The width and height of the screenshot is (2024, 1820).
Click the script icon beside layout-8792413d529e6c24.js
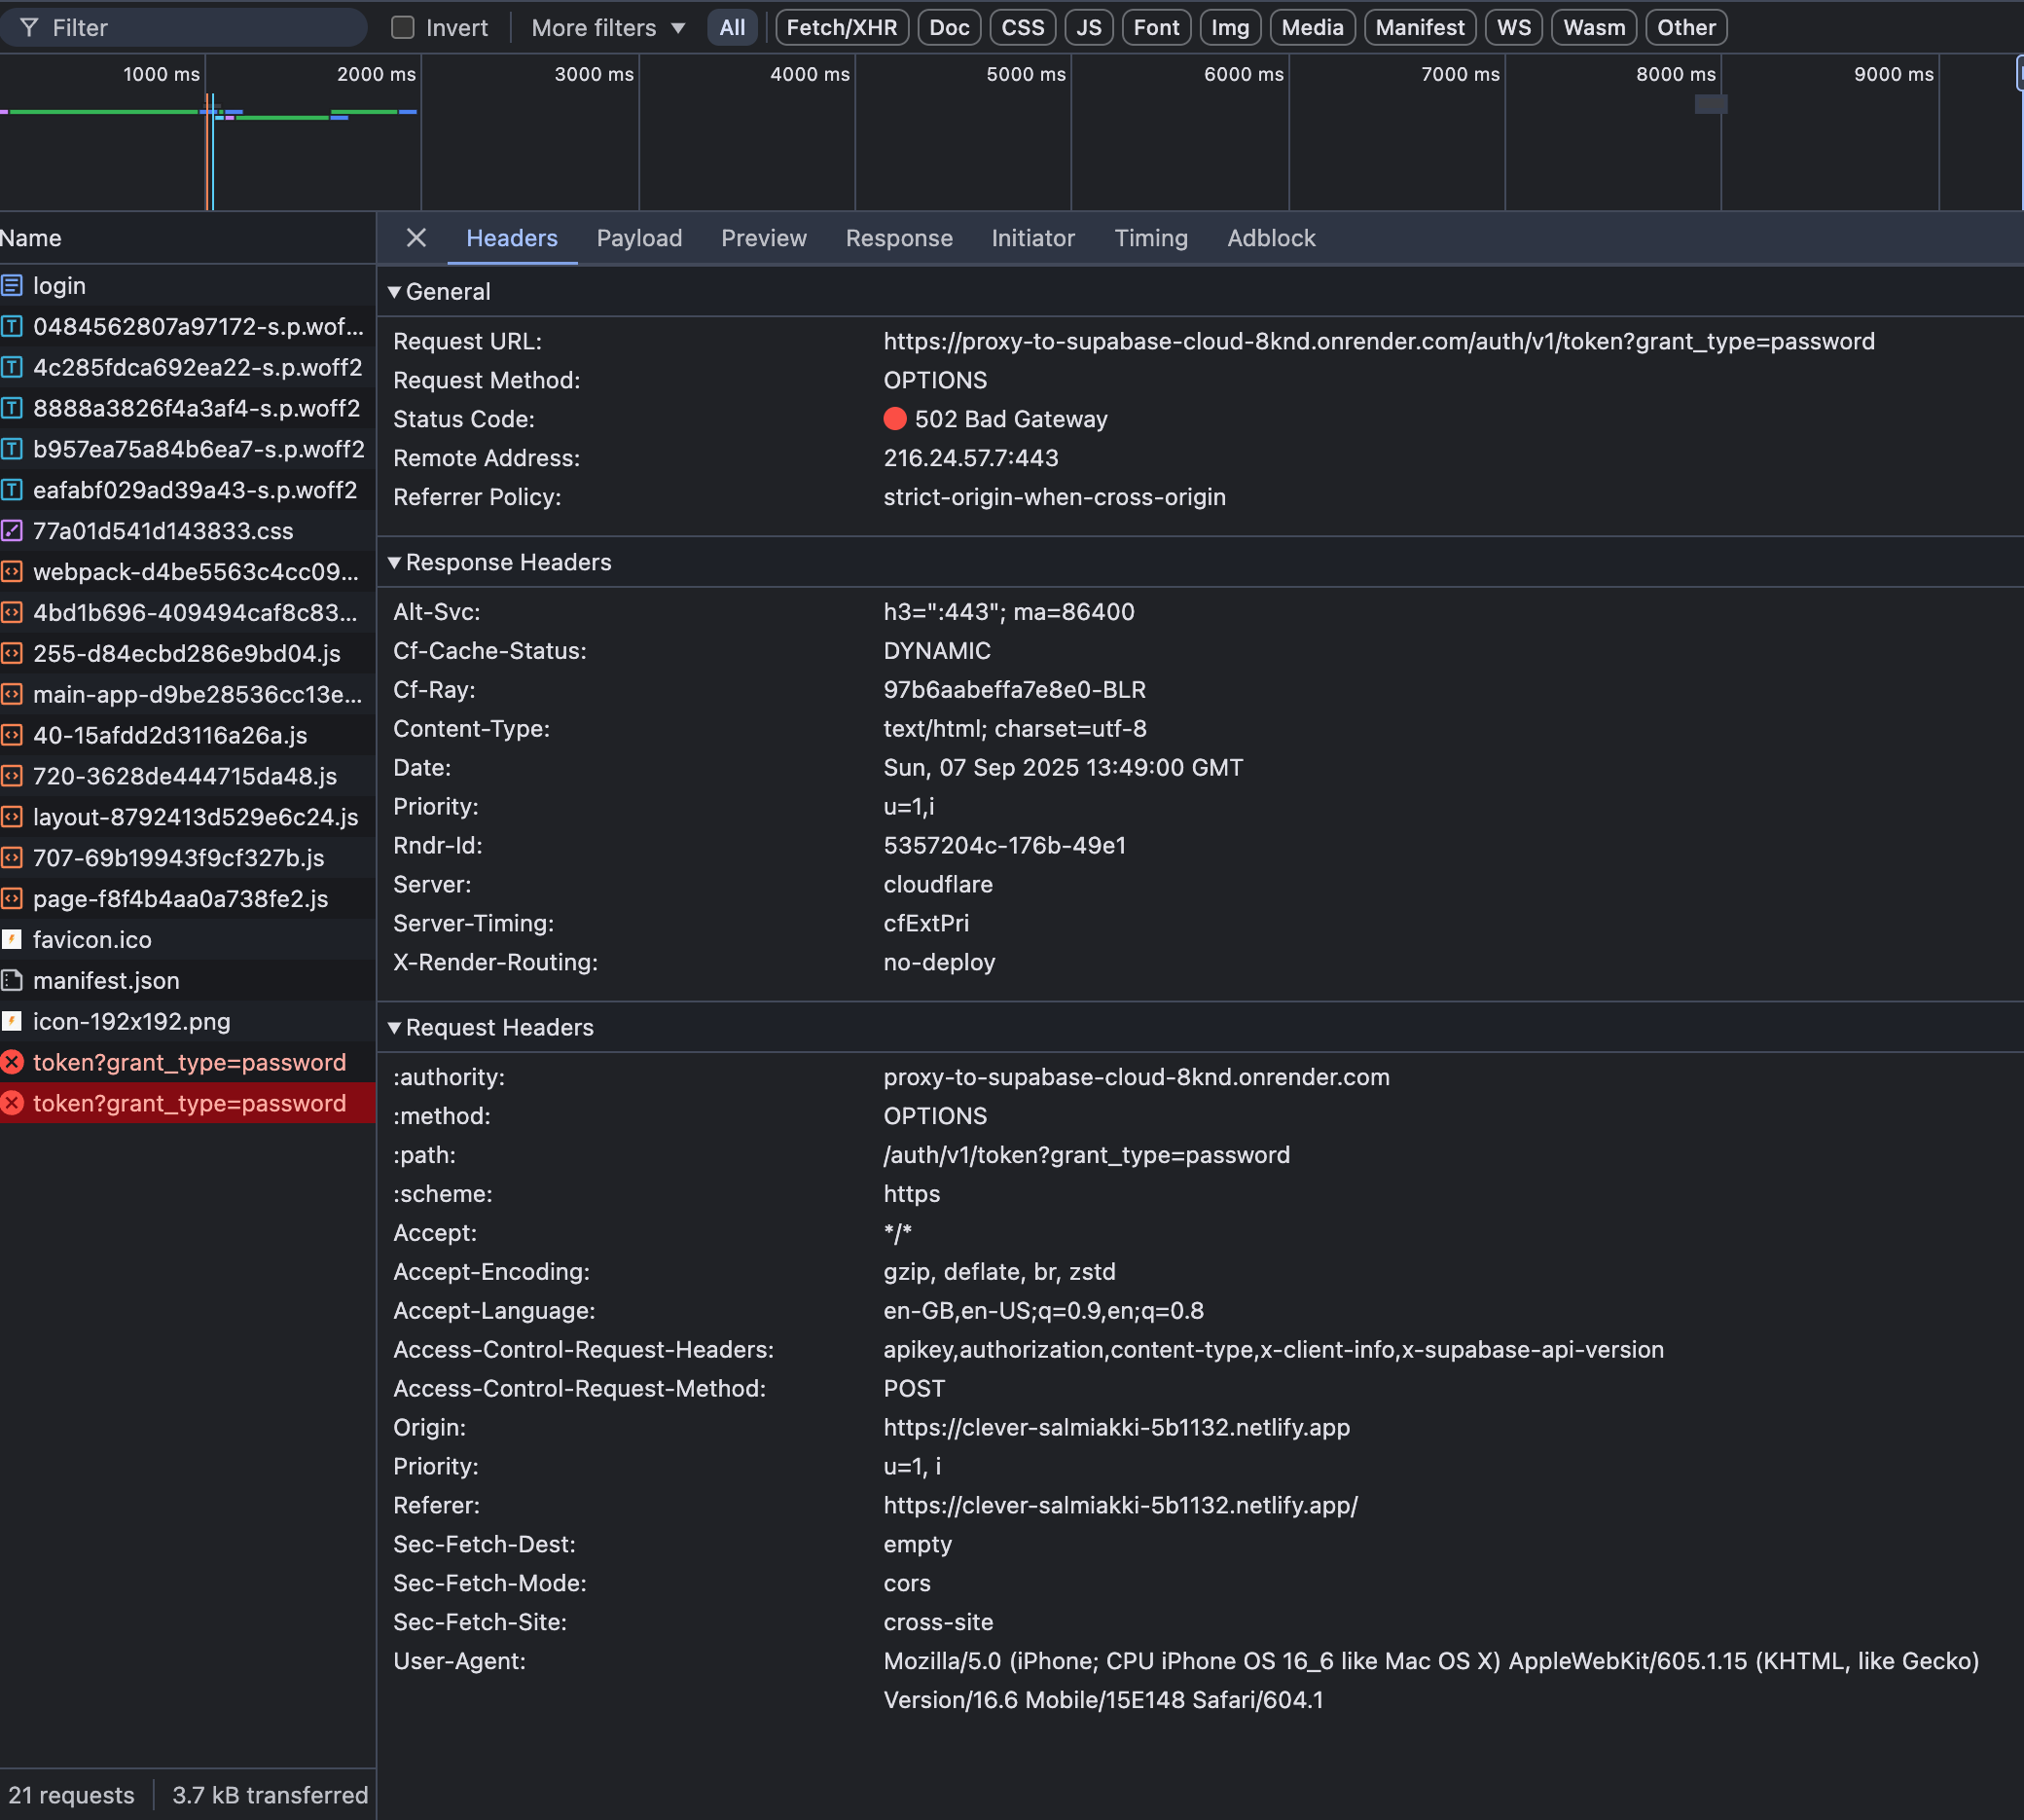pyautogui.click(x=12, y=817)
